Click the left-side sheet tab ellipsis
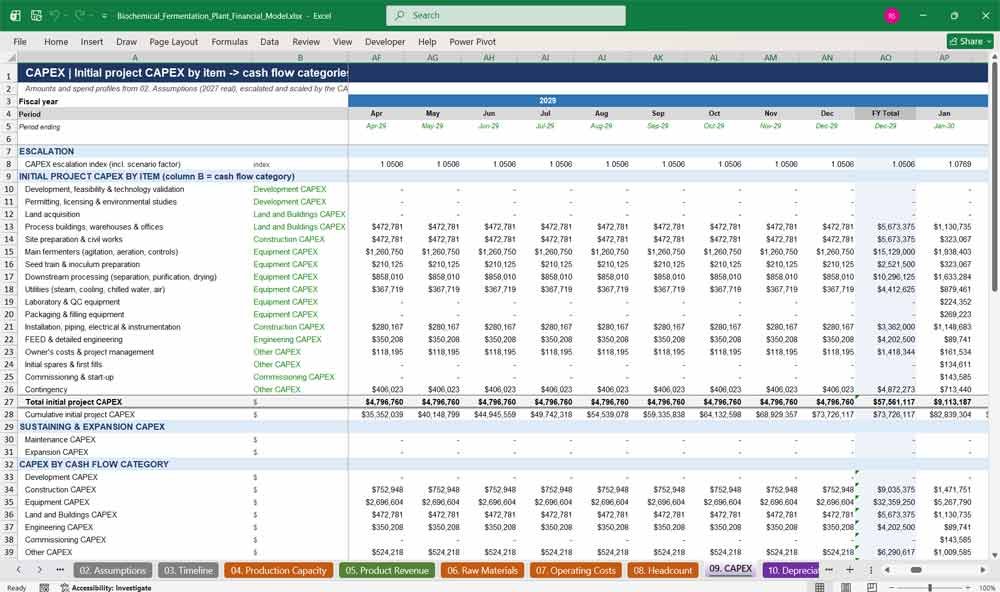 click(x=60, y=570)
